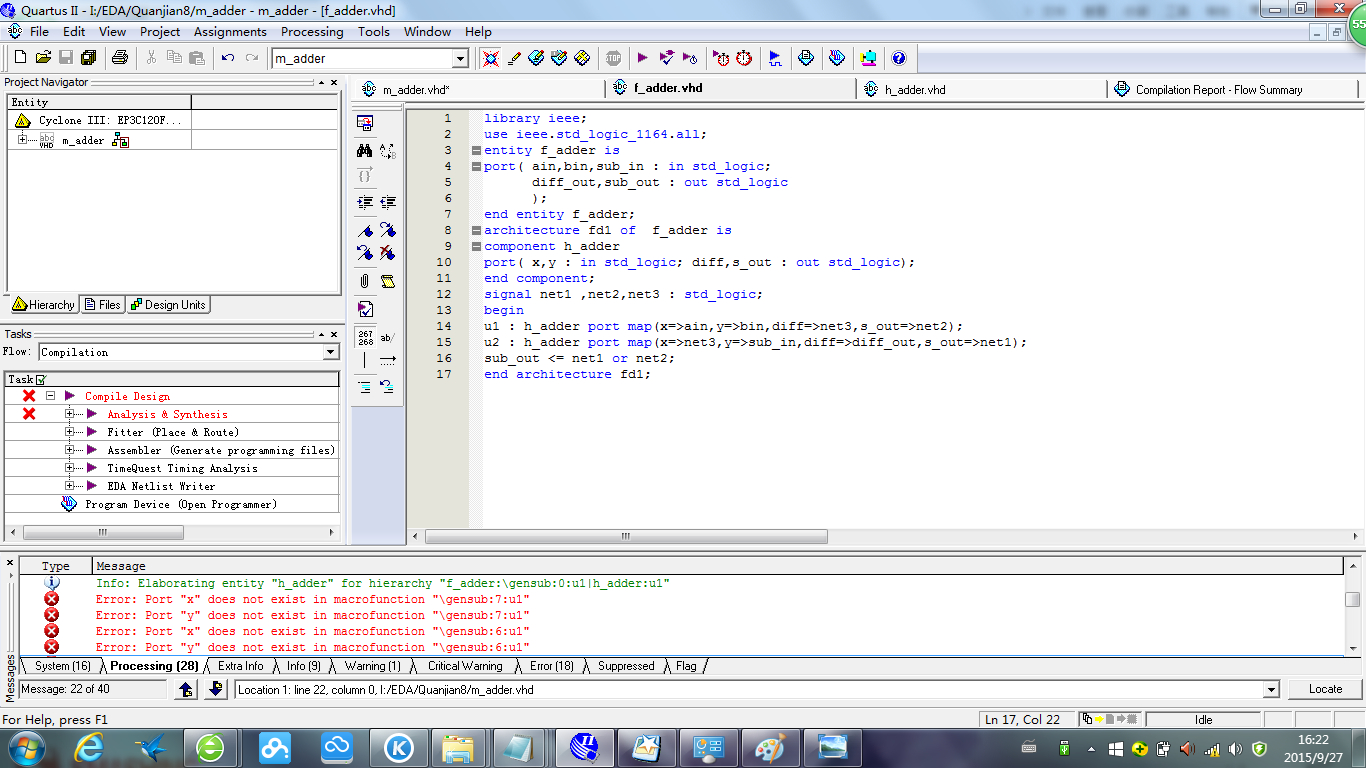
Task: Click the binoculars Find icon in editor toolbar
Action: tap(365, 150)
